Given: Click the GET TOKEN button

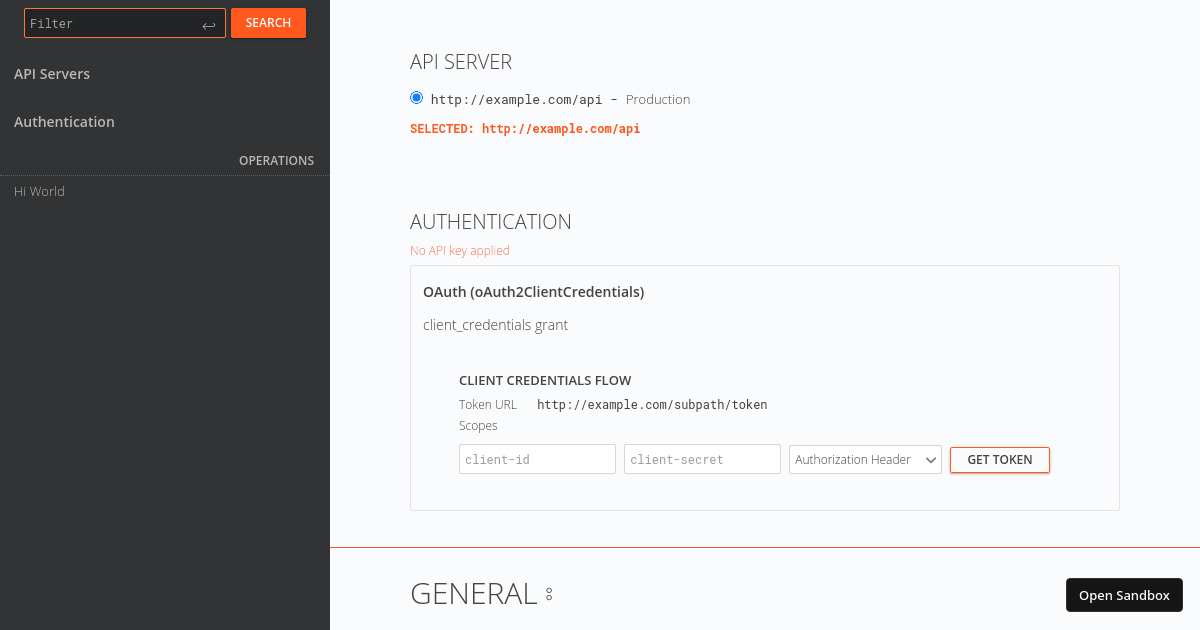Looking at the screenshot, I should click(999, 459).
